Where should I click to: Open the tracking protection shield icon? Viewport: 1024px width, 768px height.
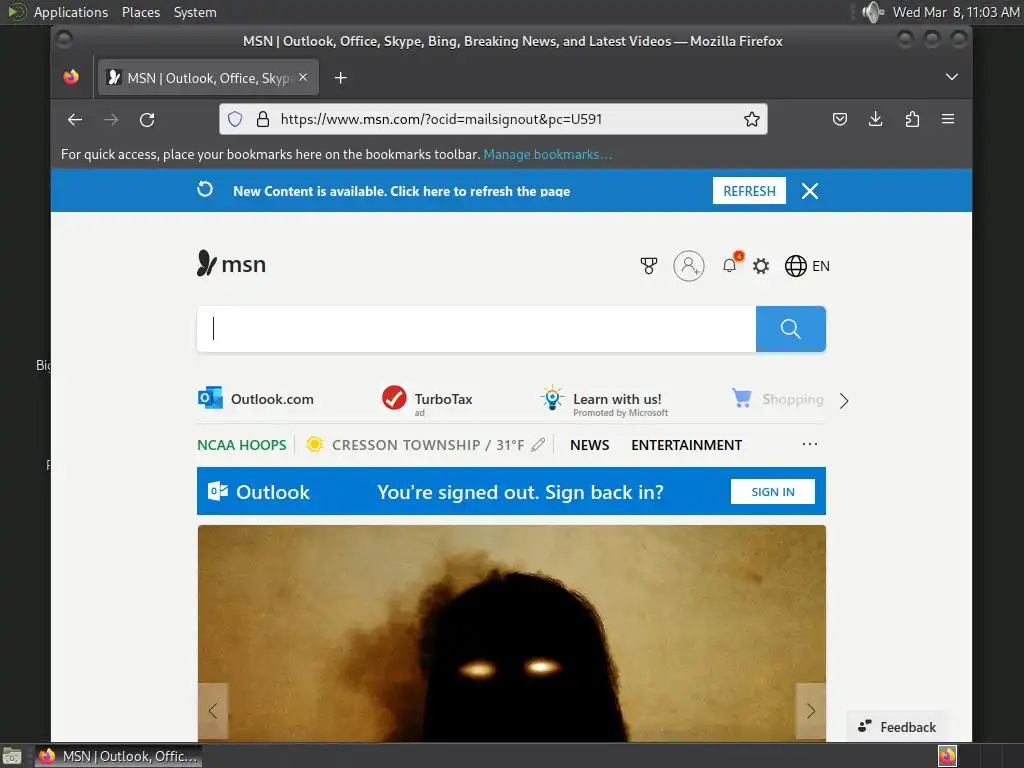(235, 119)
